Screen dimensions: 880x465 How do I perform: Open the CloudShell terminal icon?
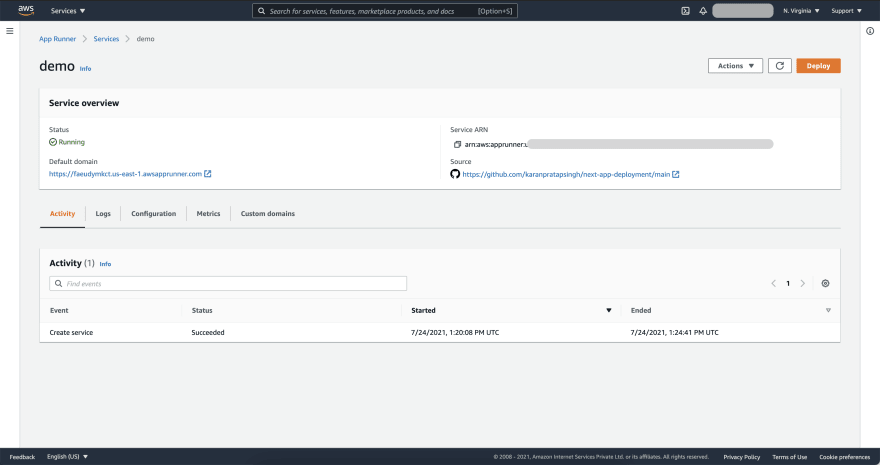click(x=685, y=11)
